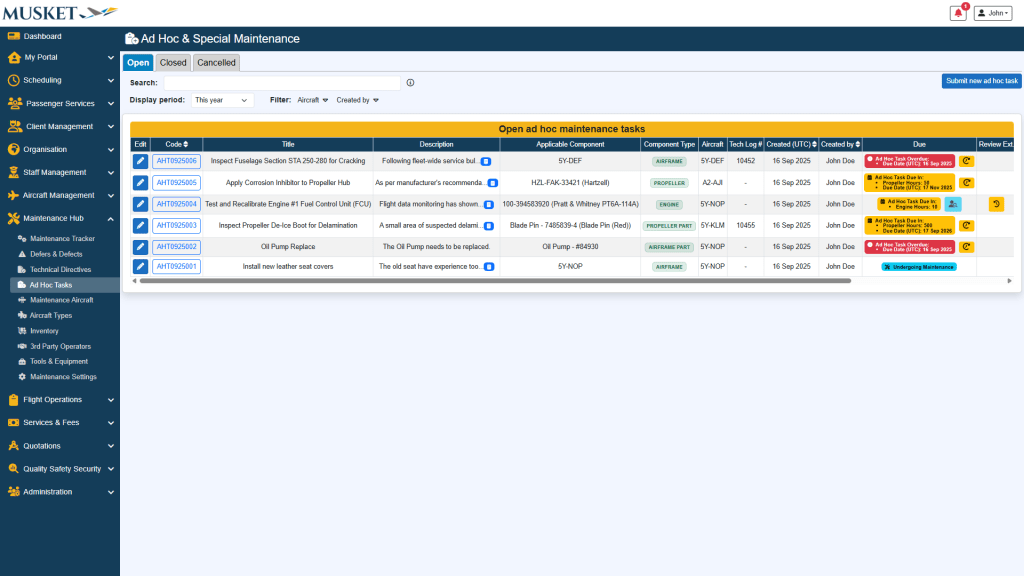
Task: Click assign-person icon on AHT0925004 row
Action: click(952, 204)
